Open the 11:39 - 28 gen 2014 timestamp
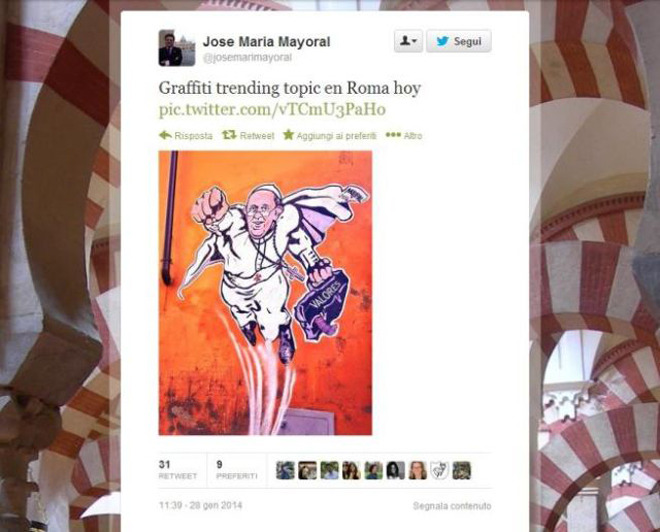The height and width of the screenshot is (532, 660). [200, 505]
